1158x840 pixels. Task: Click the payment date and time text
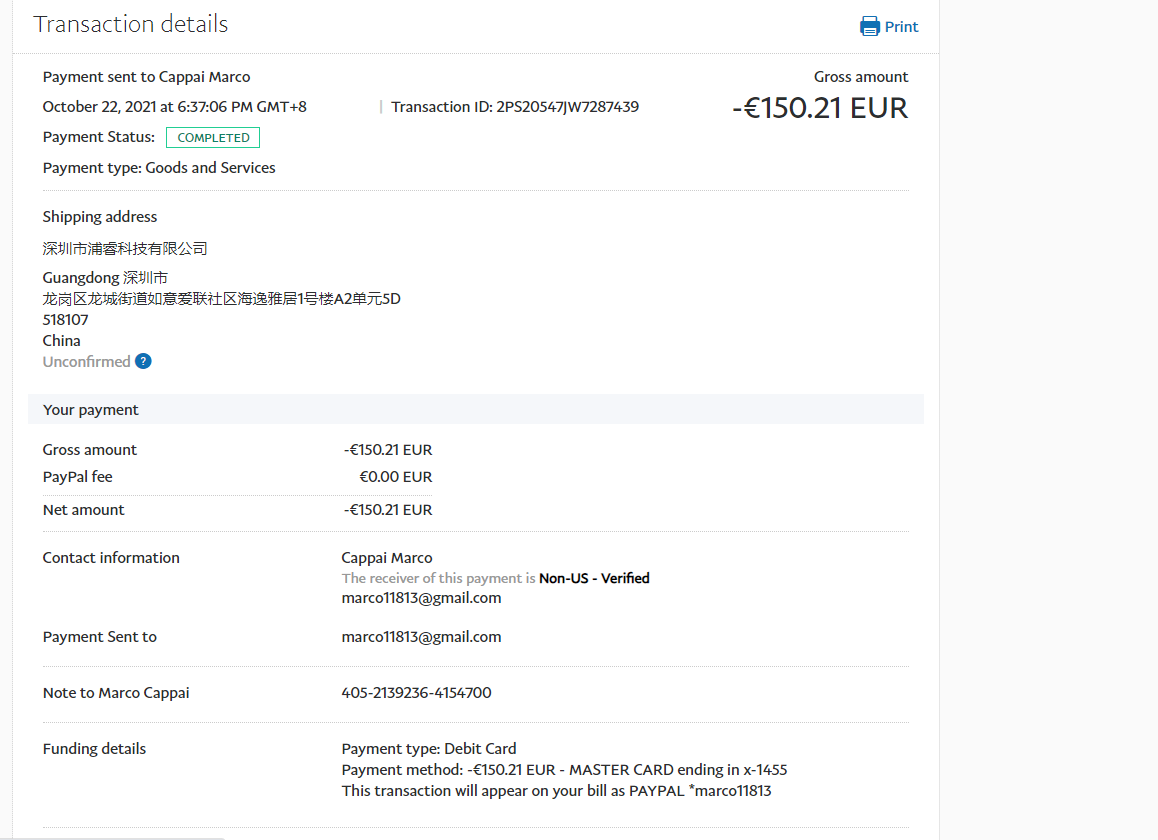174,107
